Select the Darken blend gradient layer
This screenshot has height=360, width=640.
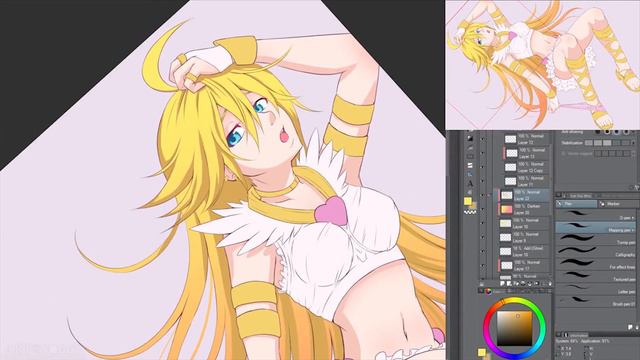pyautogui.click(x=525, y=209)
